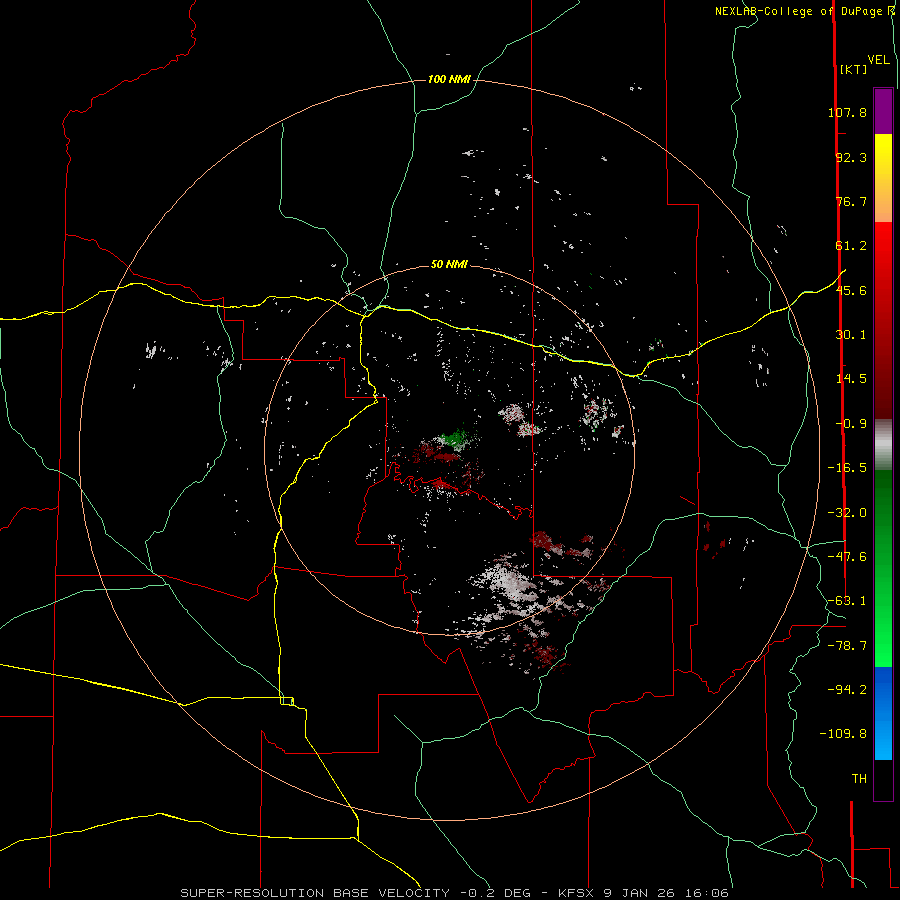Select the -94.2 legend value
The image size is (900, 900).
[847, 689]
